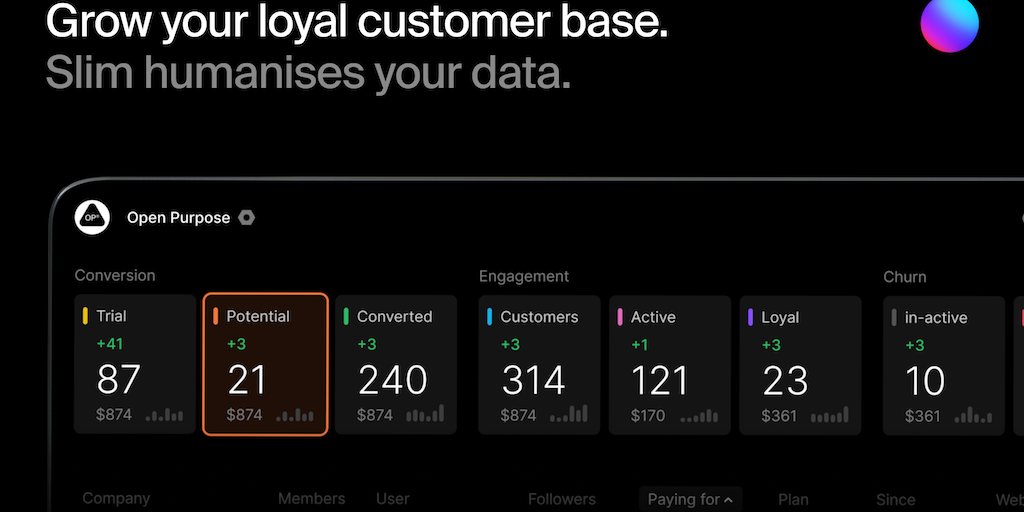Click the mini bar chart in Active card
This screenshot has width=1024, height=512.
pos(700,414)
